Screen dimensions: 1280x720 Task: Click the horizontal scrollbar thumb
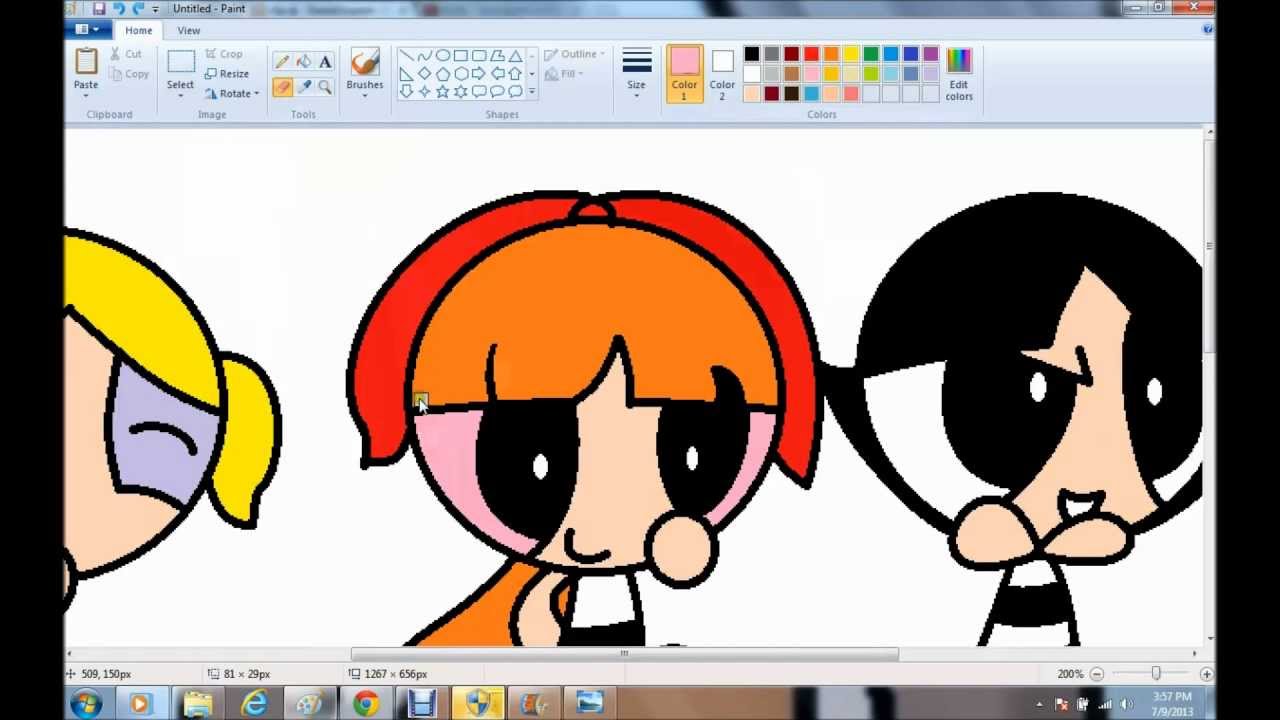click(624, 654)
